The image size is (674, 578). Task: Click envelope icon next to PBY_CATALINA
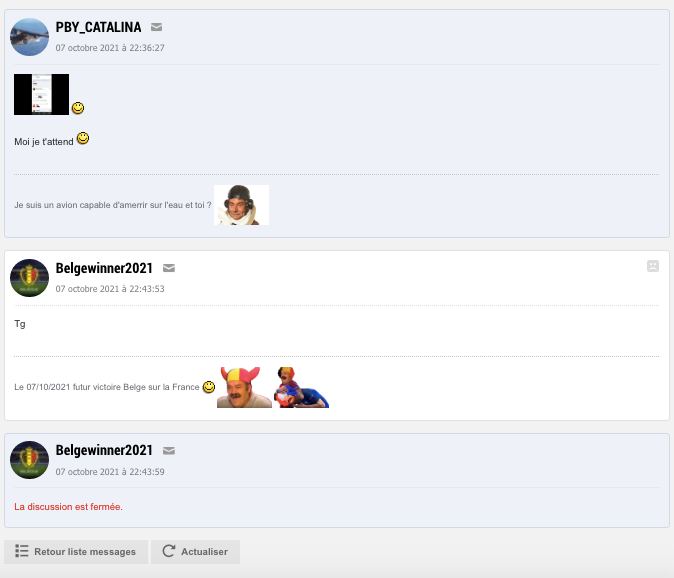[x=156, y=27]
